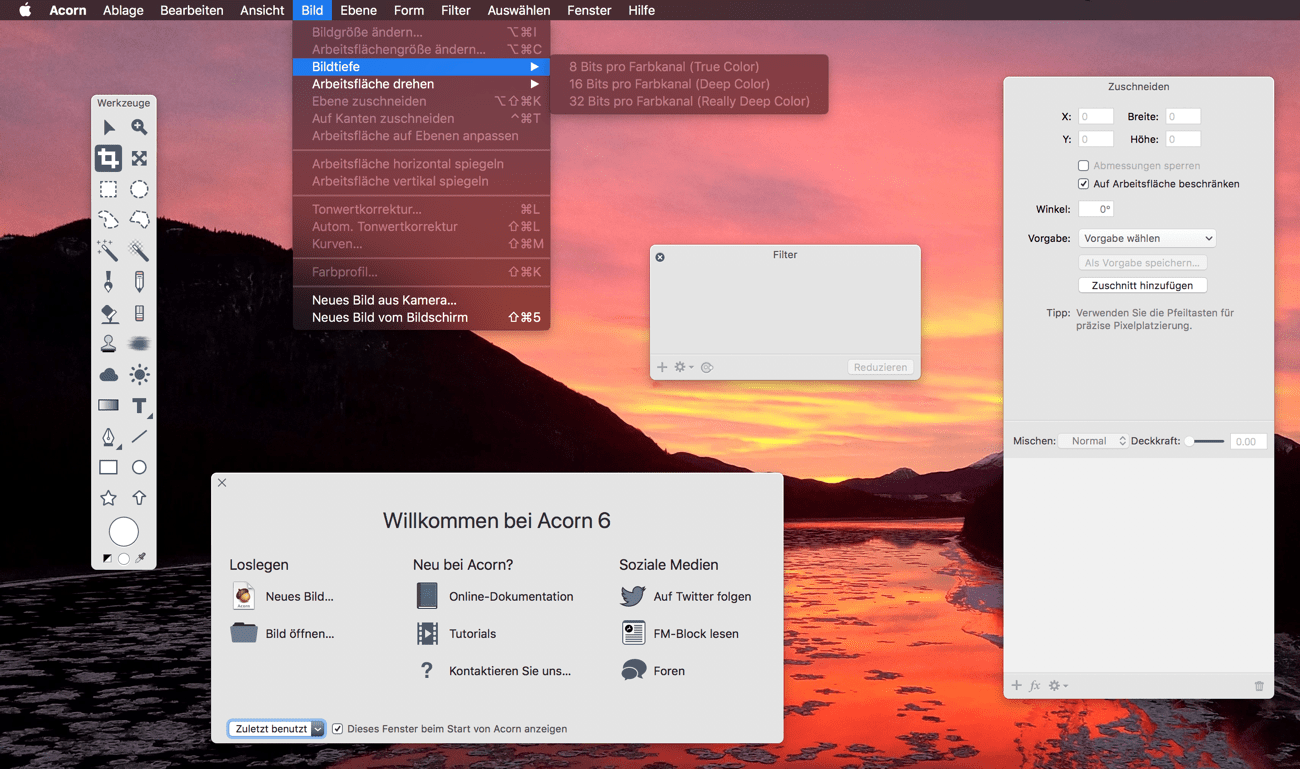Select the paint bucket fill tool
This screenshot has height=769, width=1300.
[x=108, y=313]
